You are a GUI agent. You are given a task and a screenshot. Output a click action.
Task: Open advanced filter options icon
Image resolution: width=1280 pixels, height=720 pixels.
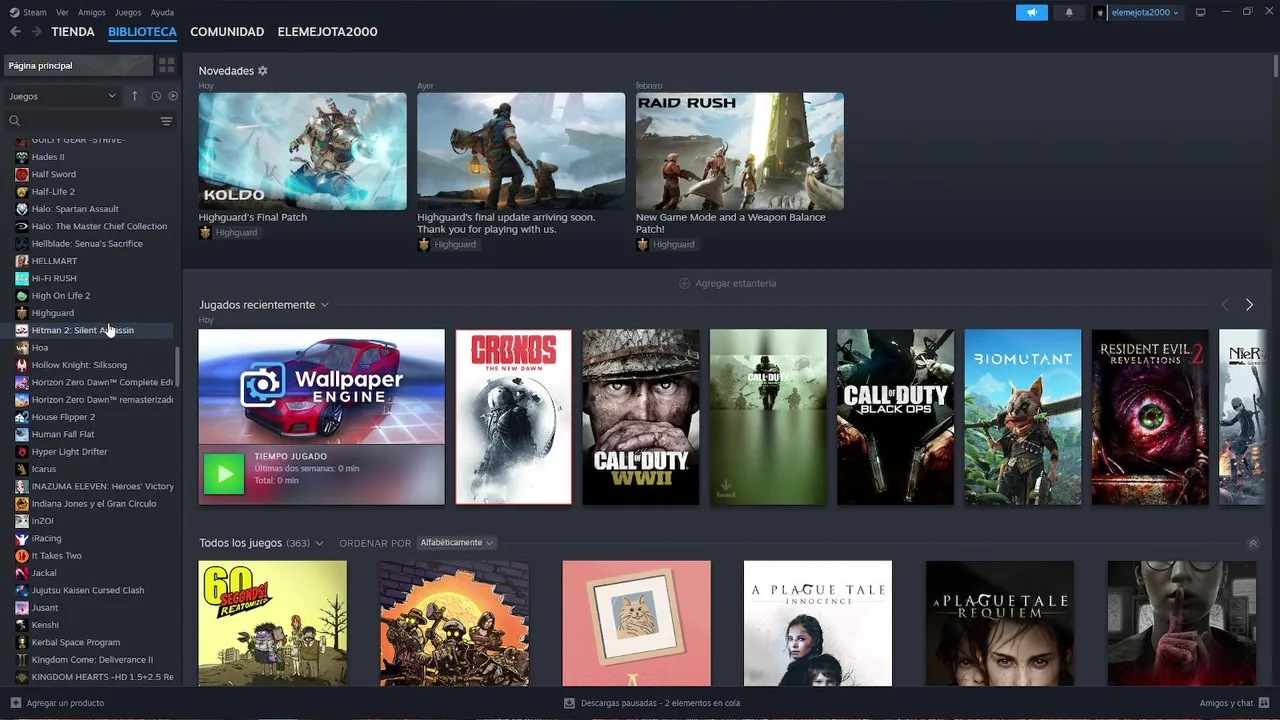click(x=166, y=121)
